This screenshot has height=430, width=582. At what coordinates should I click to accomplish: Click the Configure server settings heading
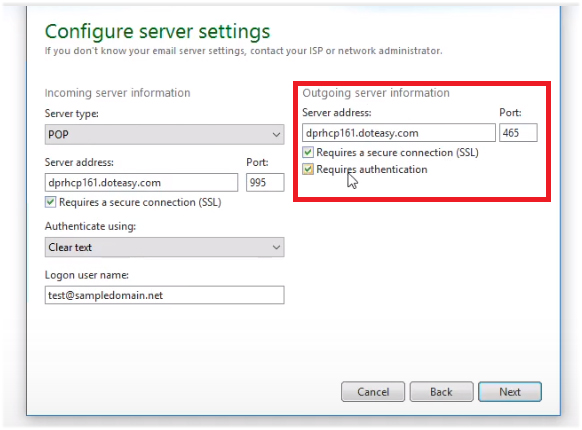click(x=157, y=32)
